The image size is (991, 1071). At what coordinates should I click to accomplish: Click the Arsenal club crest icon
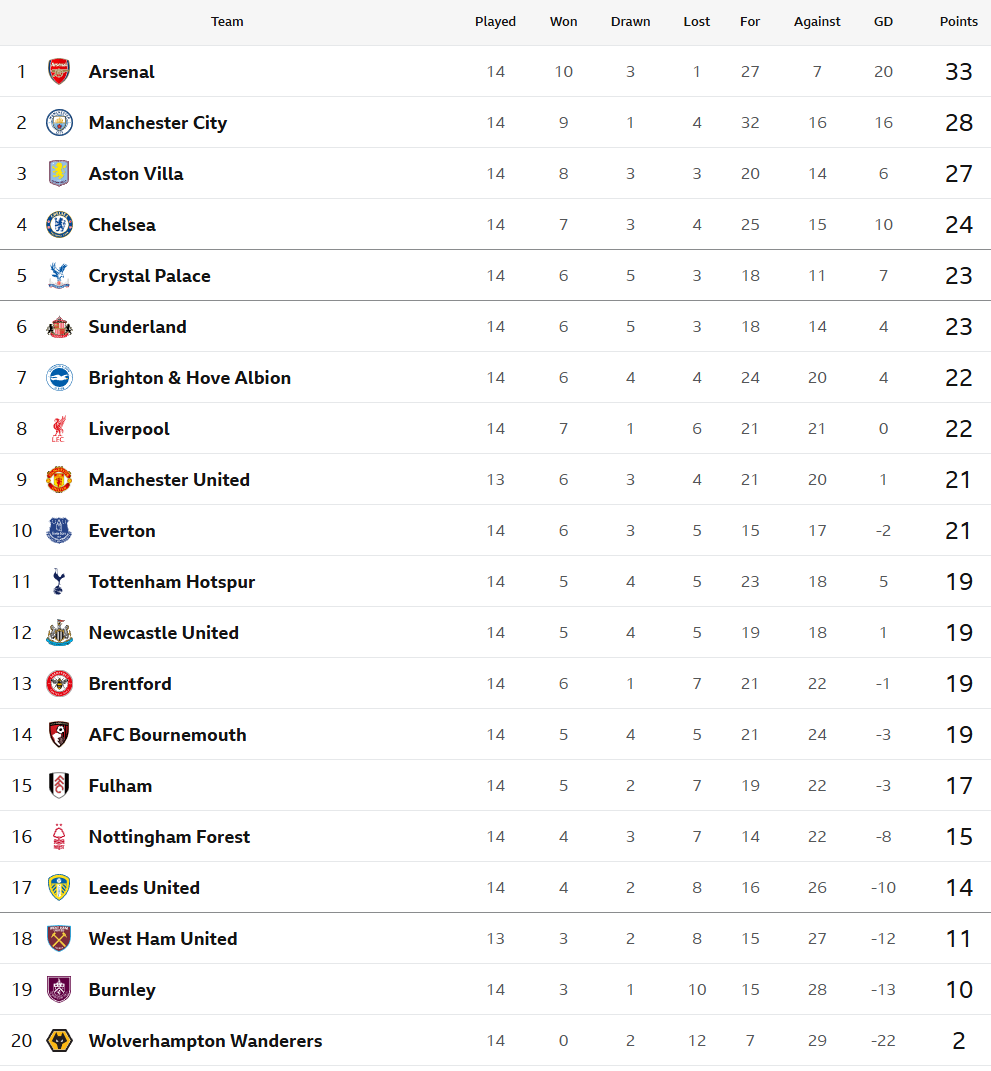coord(59,72)
